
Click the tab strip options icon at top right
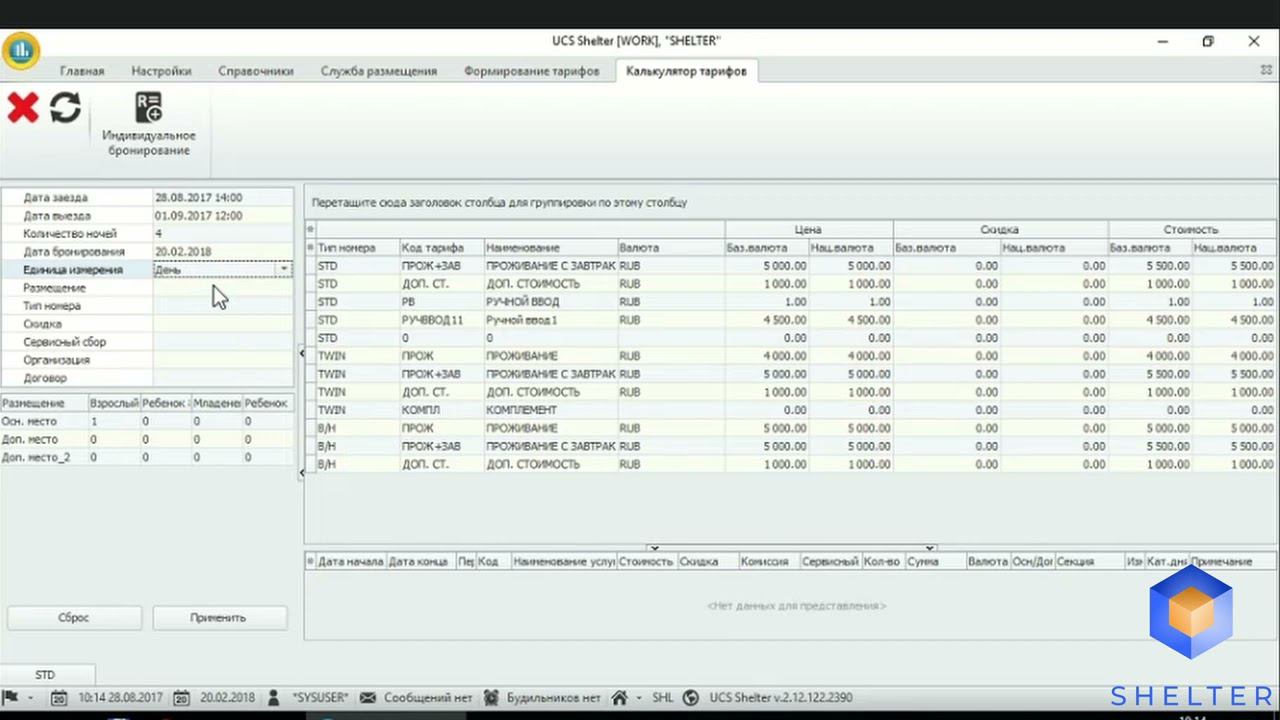pos(1266,71)
